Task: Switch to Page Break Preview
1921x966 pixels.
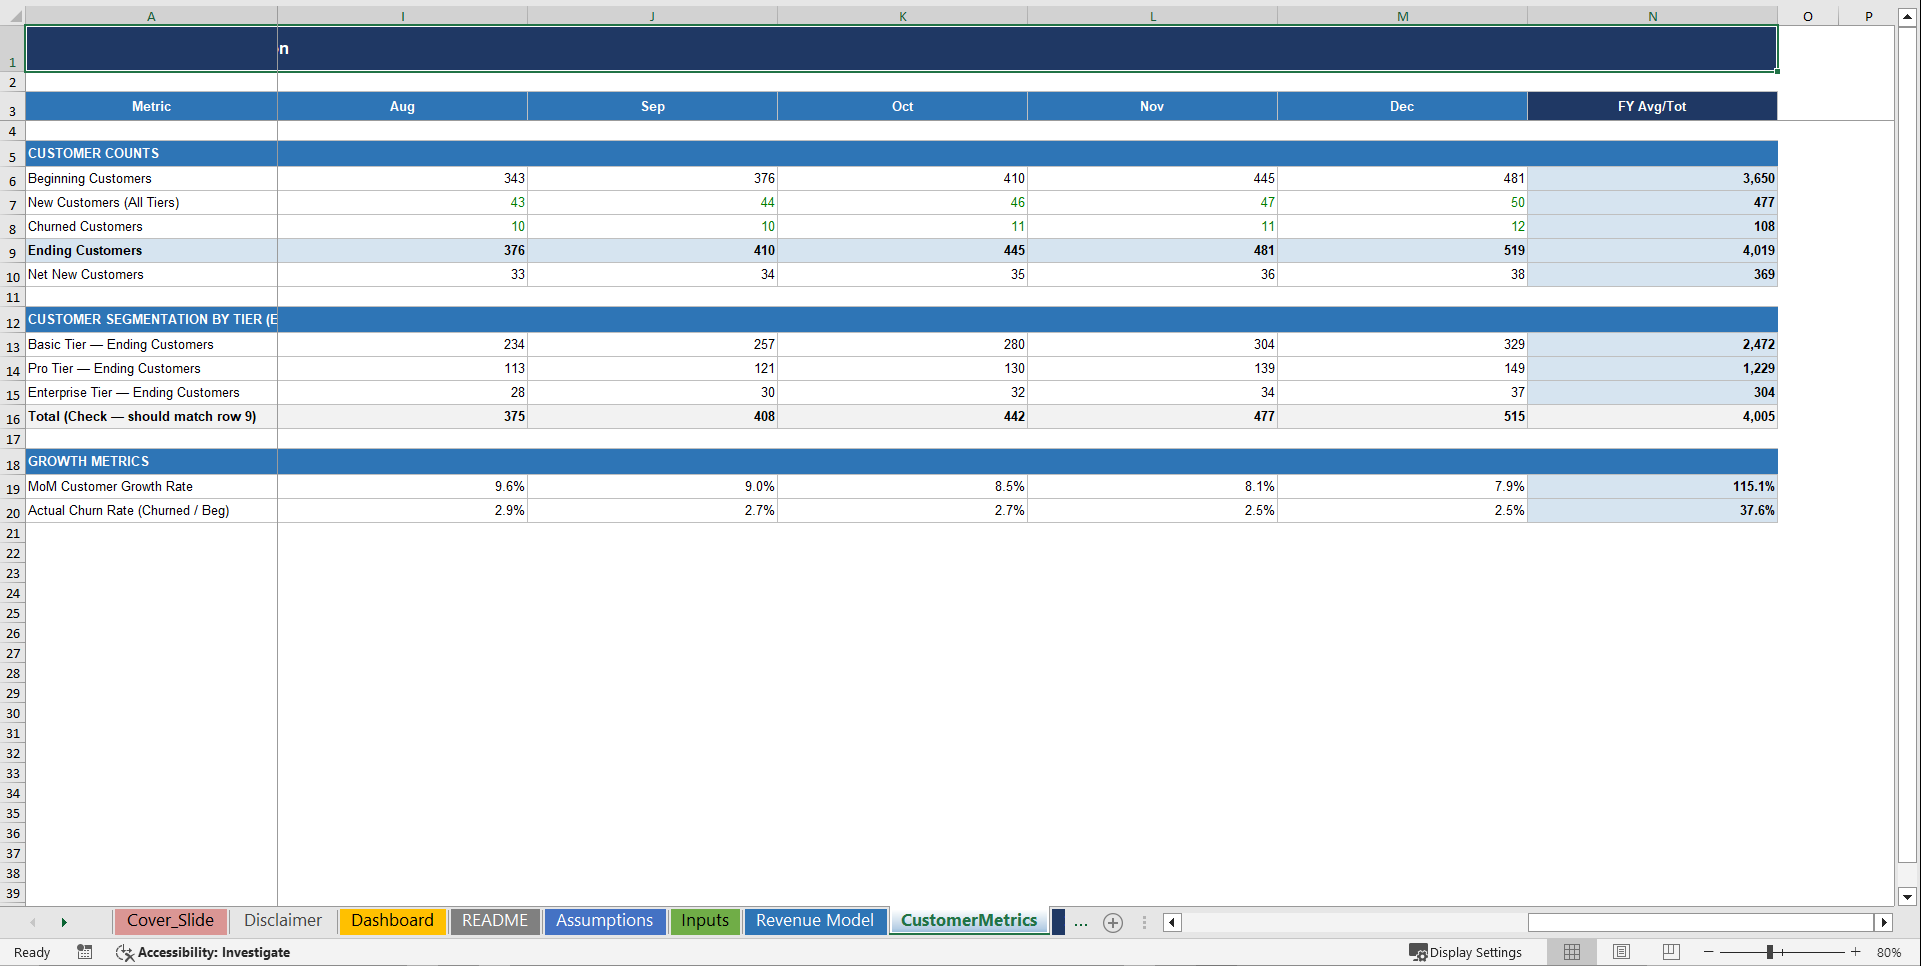Action: click(1671, 952)
